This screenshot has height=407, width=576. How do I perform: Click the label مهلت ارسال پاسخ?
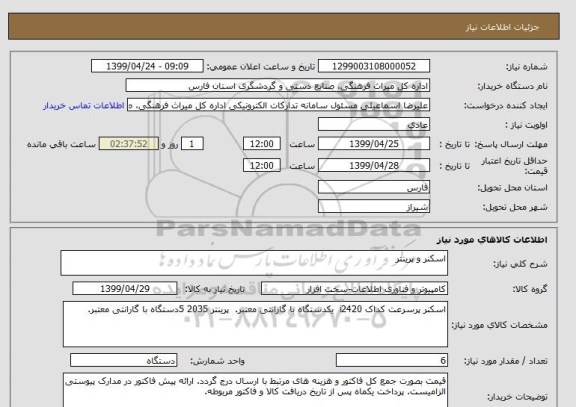point(512,144)
